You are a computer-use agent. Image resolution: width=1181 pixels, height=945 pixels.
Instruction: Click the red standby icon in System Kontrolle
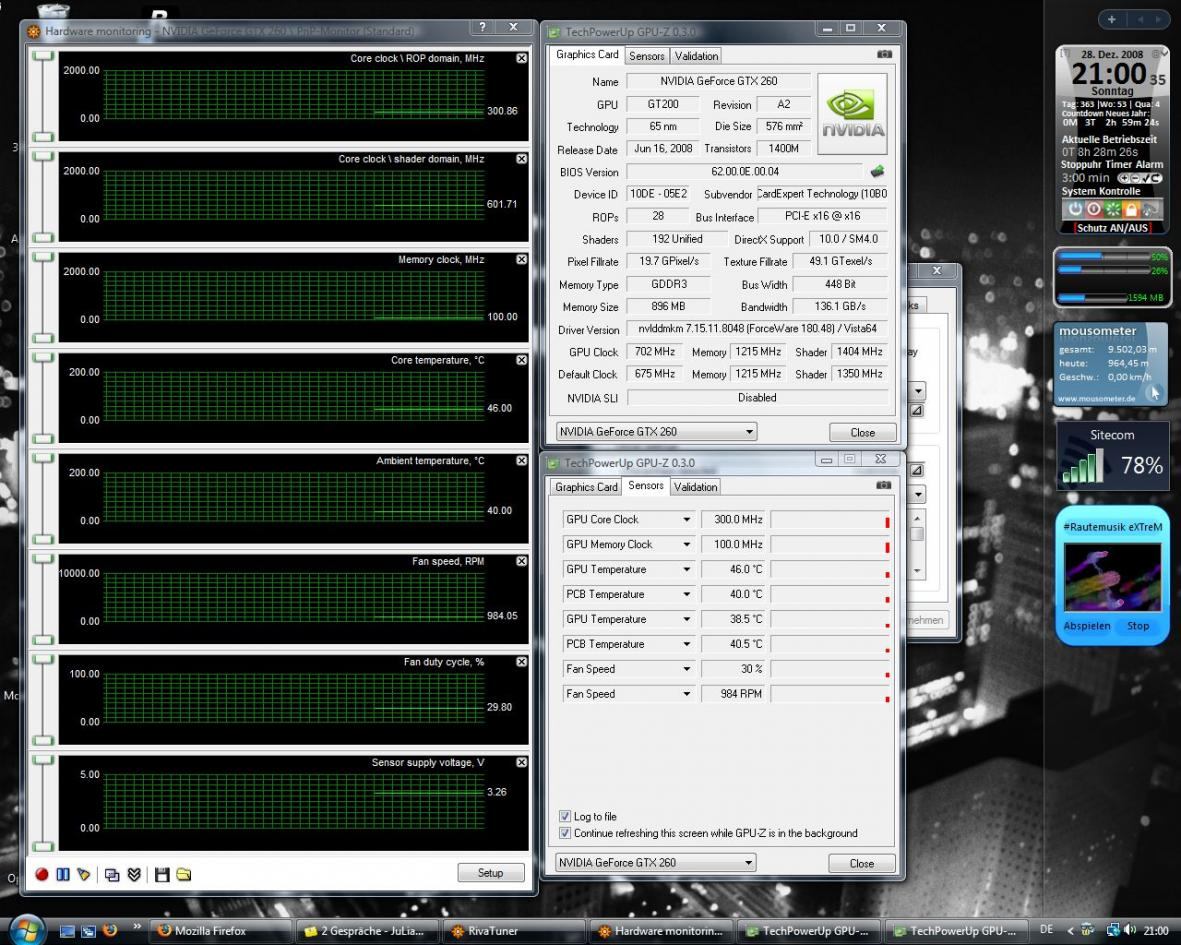1094,209
